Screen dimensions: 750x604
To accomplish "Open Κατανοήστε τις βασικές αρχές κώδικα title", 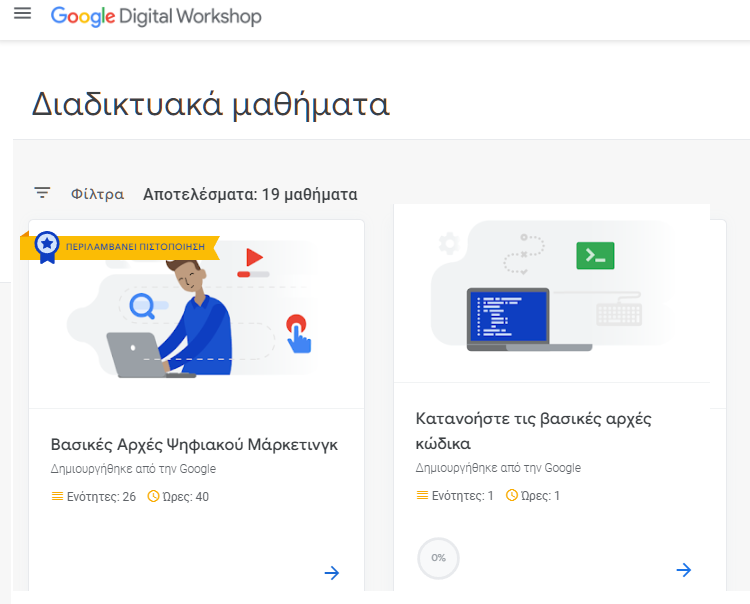I will 533,431.
